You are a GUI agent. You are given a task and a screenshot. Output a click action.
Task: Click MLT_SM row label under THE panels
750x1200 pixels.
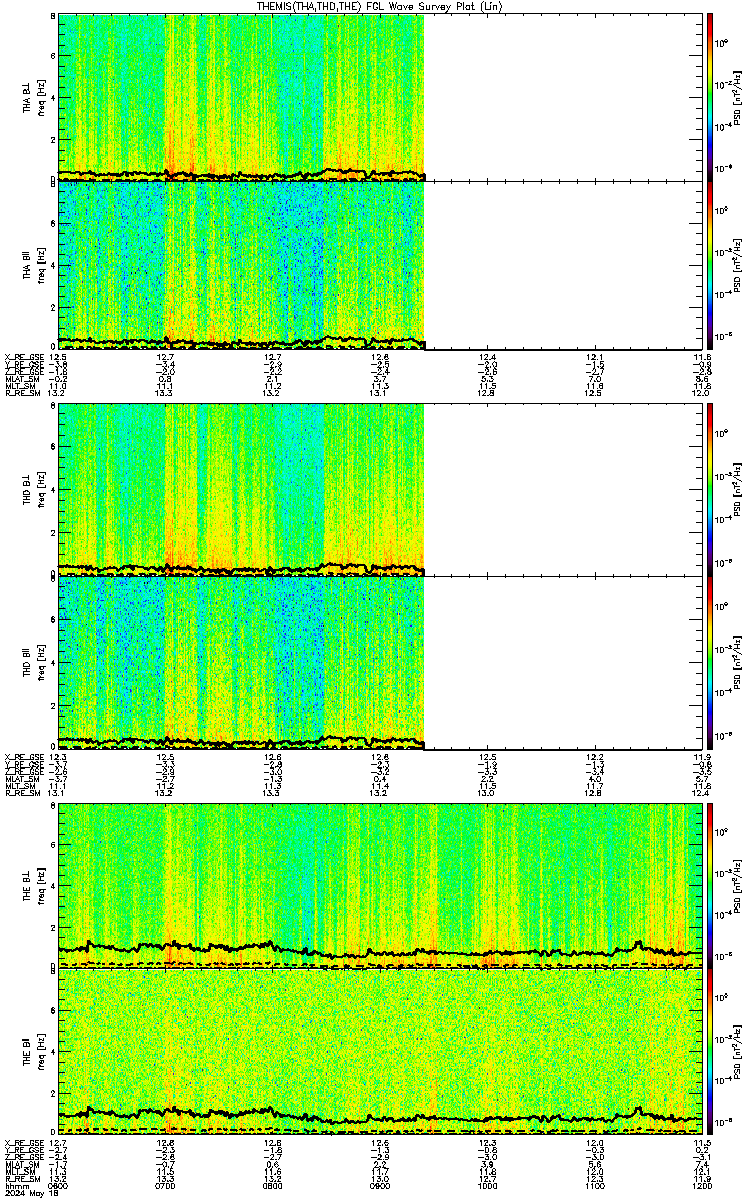(x=18, y=1171)
